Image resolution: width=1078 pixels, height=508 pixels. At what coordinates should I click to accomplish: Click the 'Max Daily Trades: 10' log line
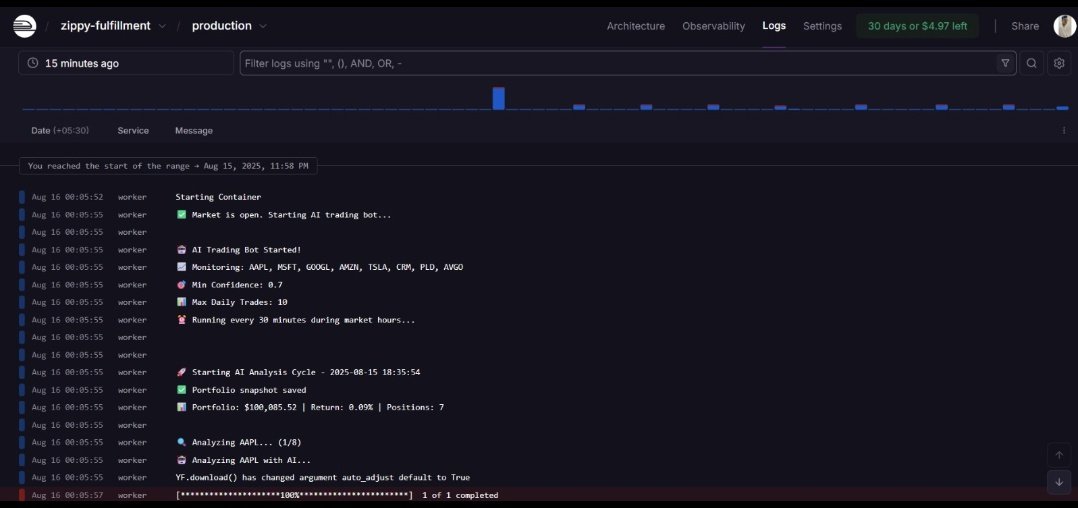(539, 302)
